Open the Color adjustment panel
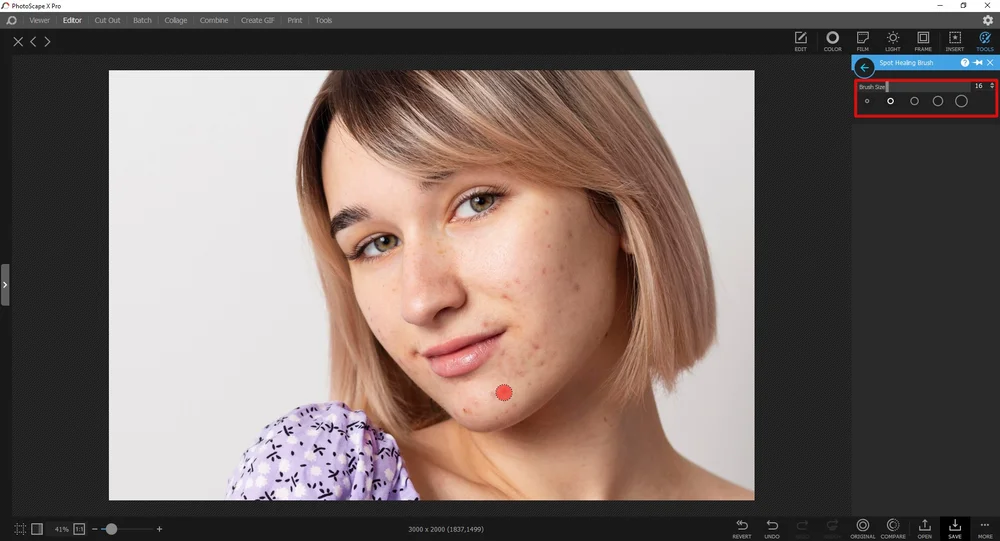 [x=832, y=41]
